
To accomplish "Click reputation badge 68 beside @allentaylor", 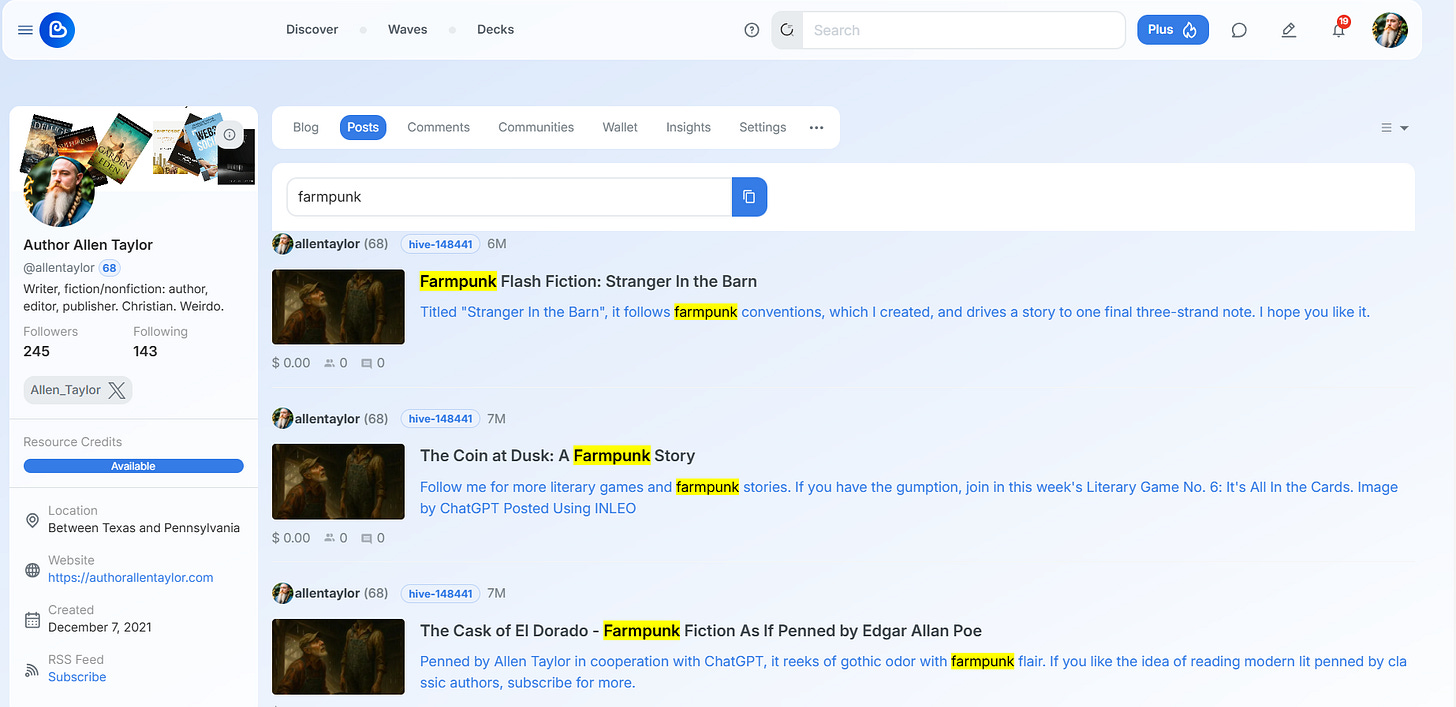I will point(109,268).
